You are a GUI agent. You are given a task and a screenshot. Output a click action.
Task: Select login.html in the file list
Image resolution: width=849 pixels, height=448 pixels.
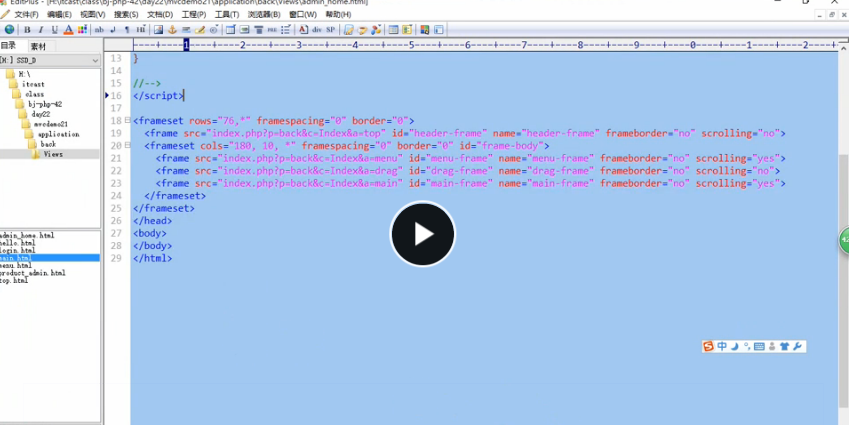17,250
